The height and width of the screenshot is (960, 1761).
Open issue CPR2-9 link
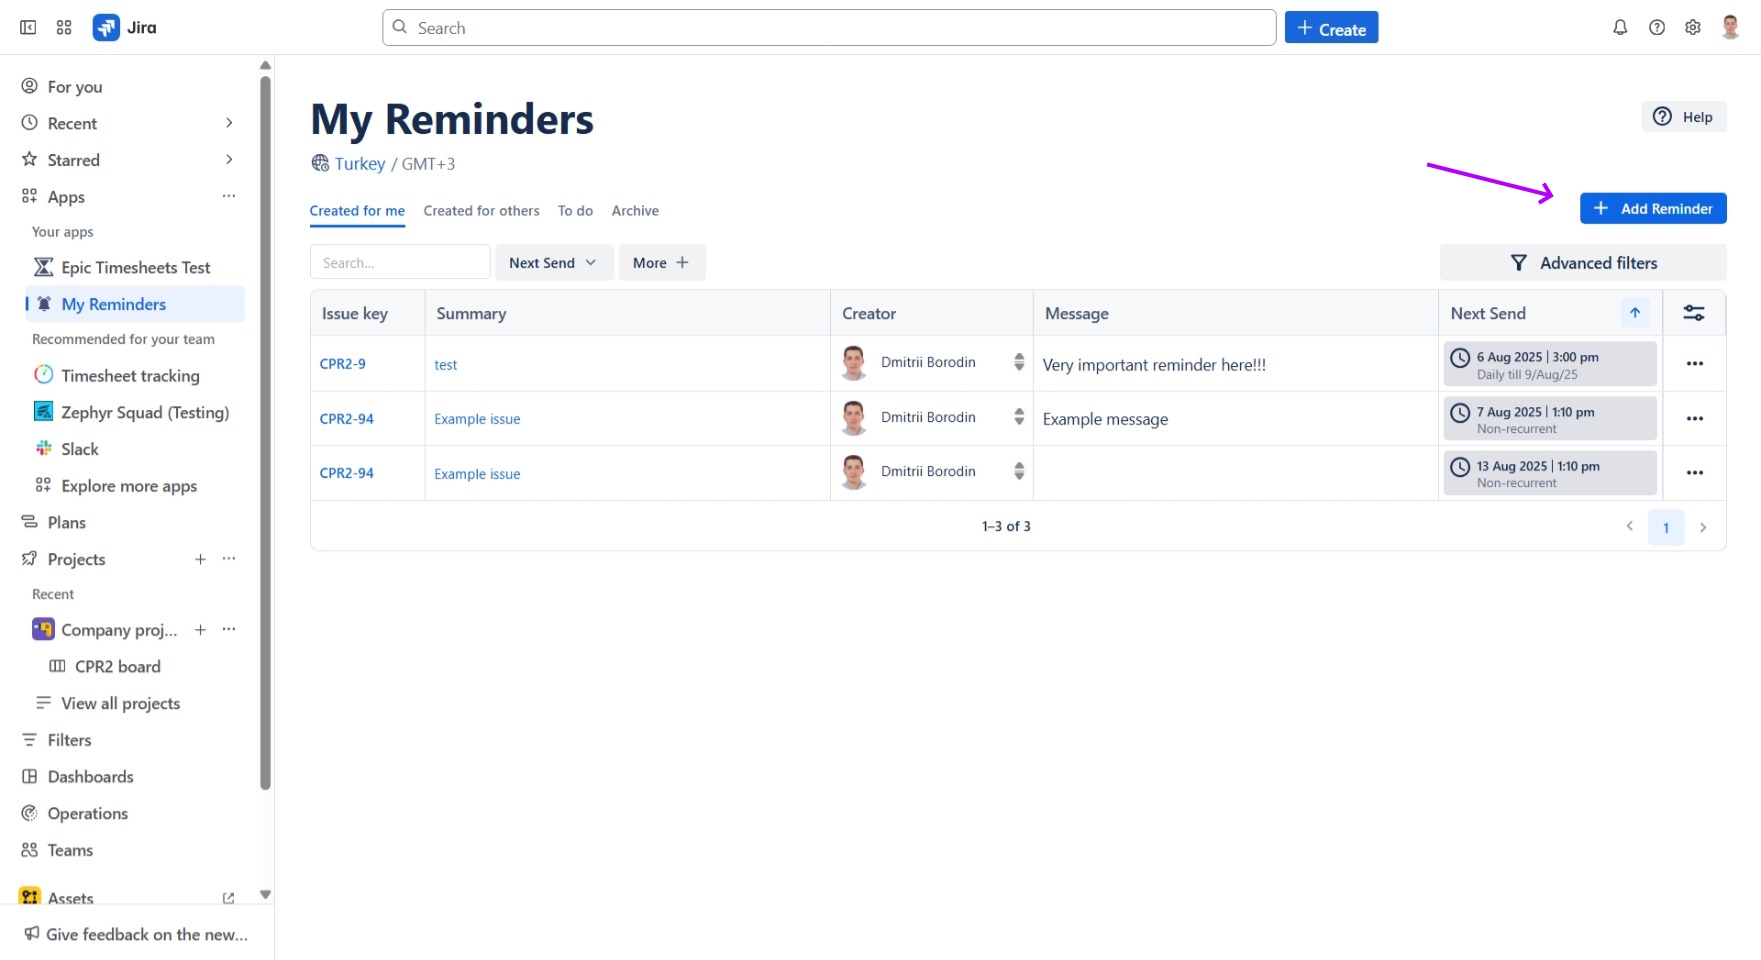point(343,364)
